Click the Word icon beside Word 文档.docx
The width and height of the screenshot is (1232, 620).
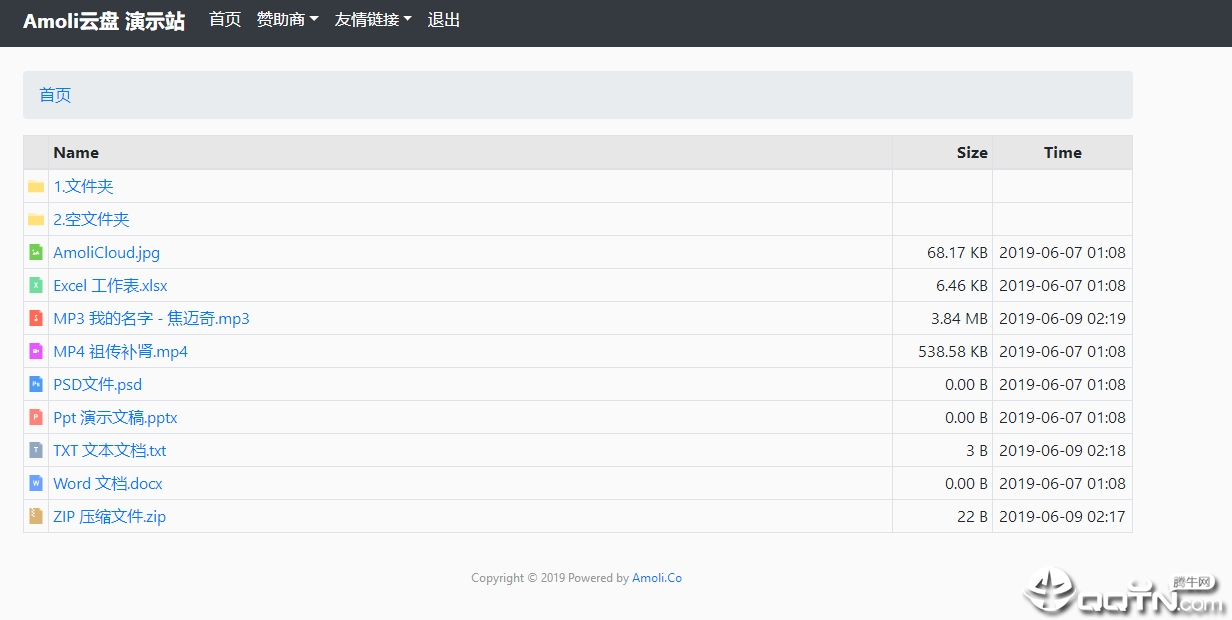coord(36,483)
